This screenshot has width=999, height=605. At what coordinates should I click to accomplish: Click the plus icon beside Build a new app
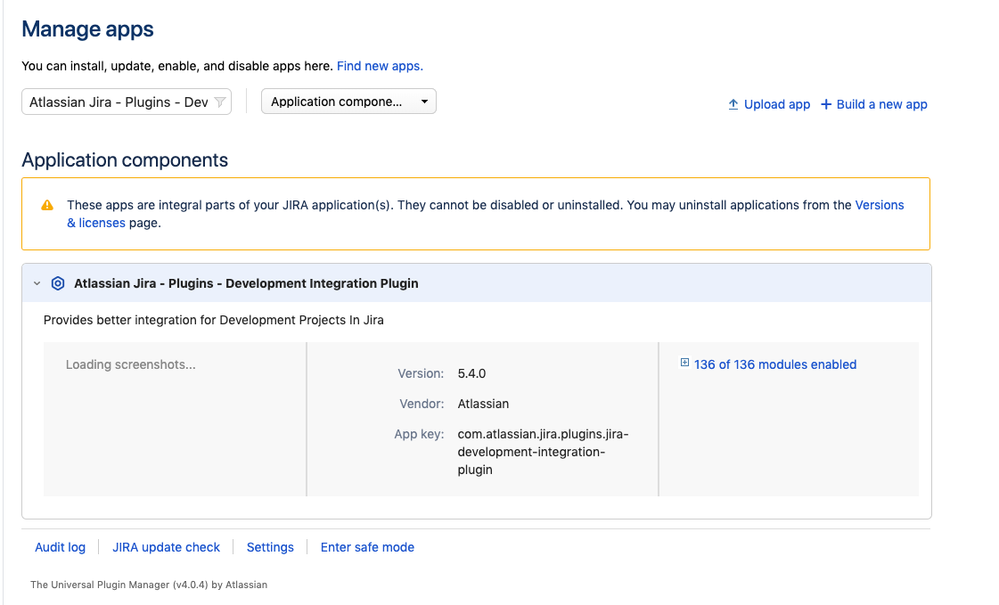(x=826, y=104)
